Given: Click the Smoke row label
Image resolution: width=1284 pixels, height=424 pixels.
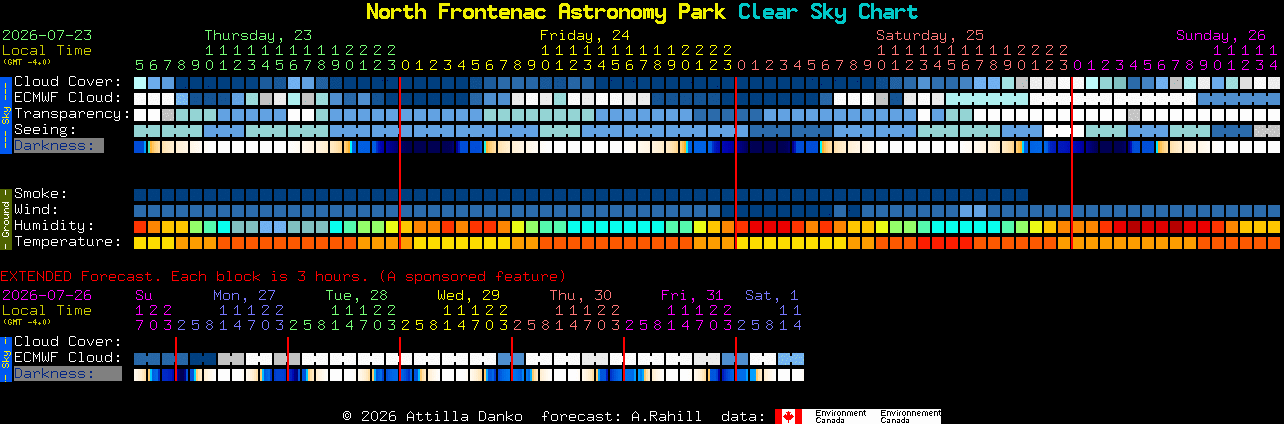Looking at the screenshot, I should 41,193.
